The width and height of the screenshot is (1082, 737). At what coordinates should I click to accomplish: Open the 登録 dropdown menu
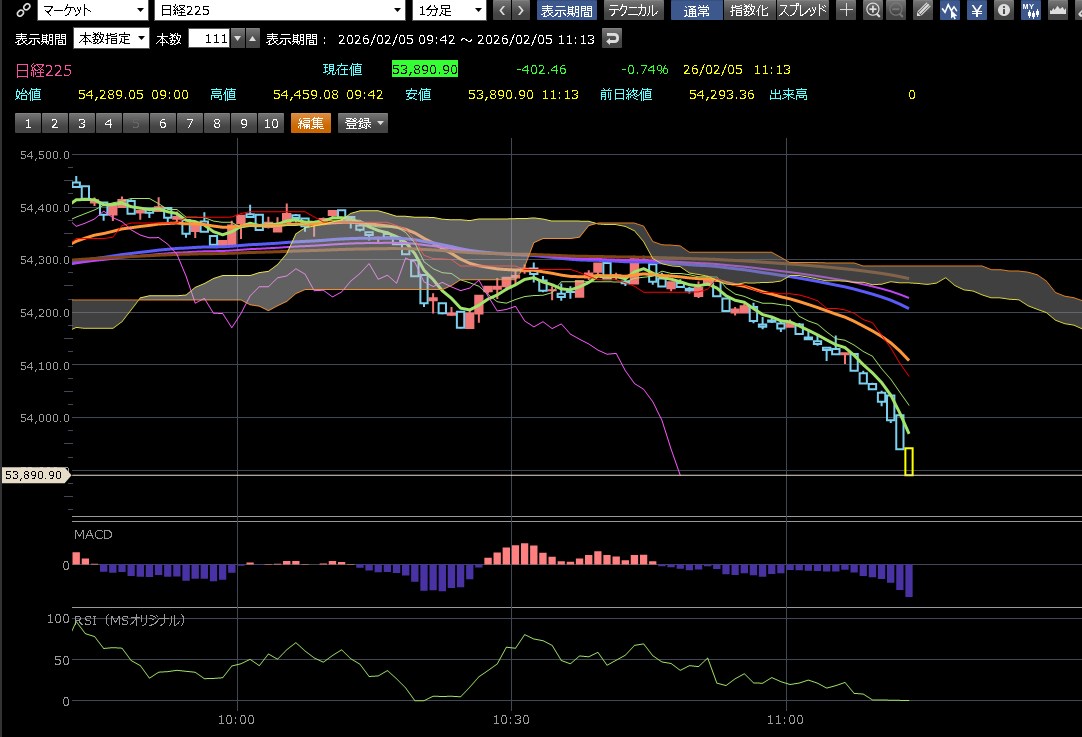click(x=364, y=123)
